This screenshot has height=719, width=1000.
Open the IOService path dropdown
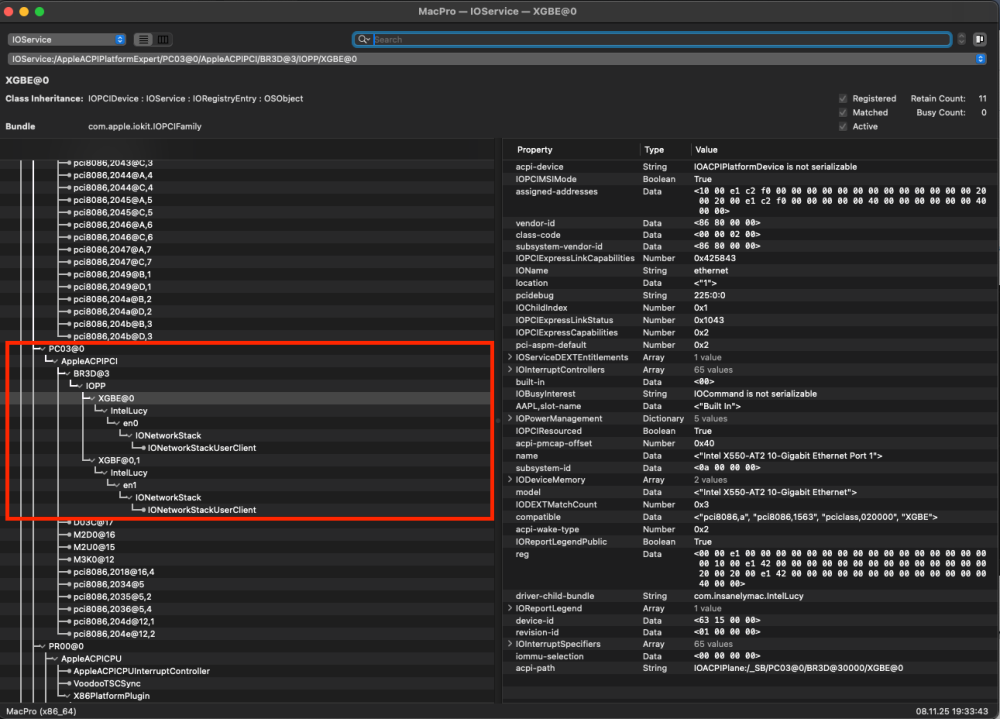point(497,59)
